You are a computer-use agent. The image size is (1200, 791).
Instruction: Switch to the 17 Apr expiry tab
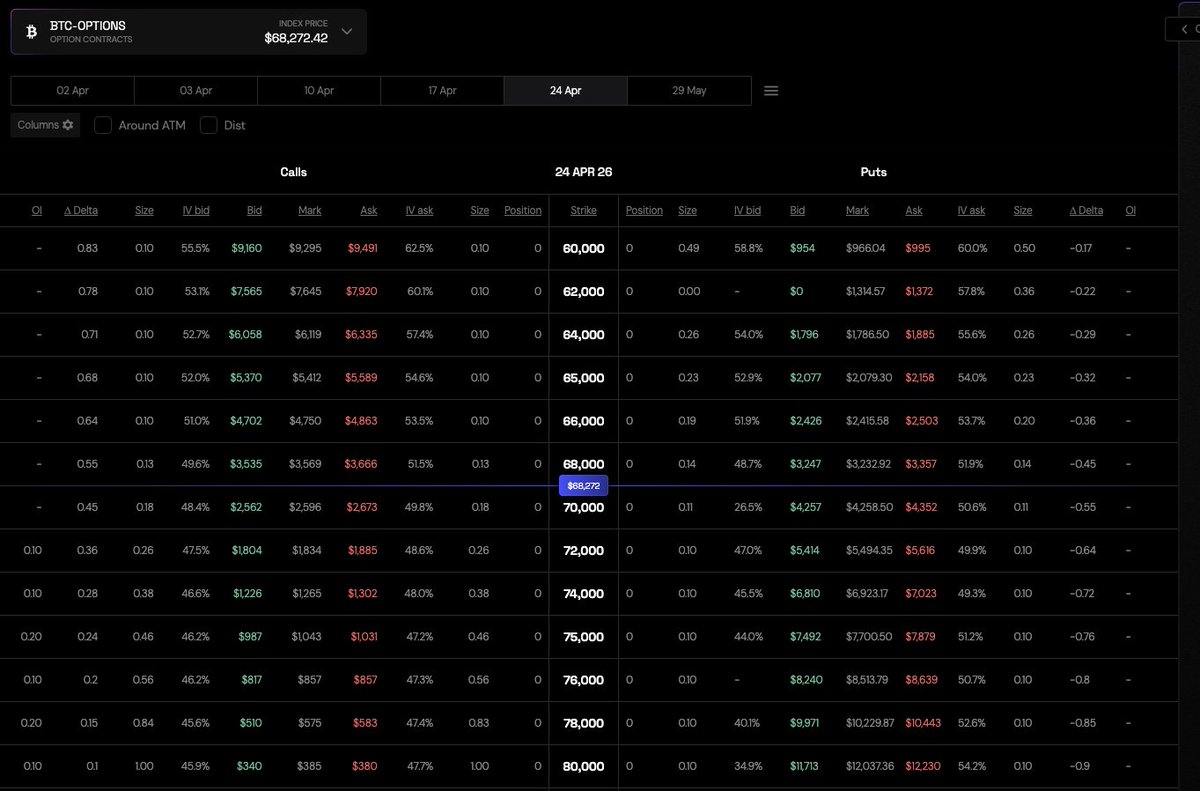(442, 90)
